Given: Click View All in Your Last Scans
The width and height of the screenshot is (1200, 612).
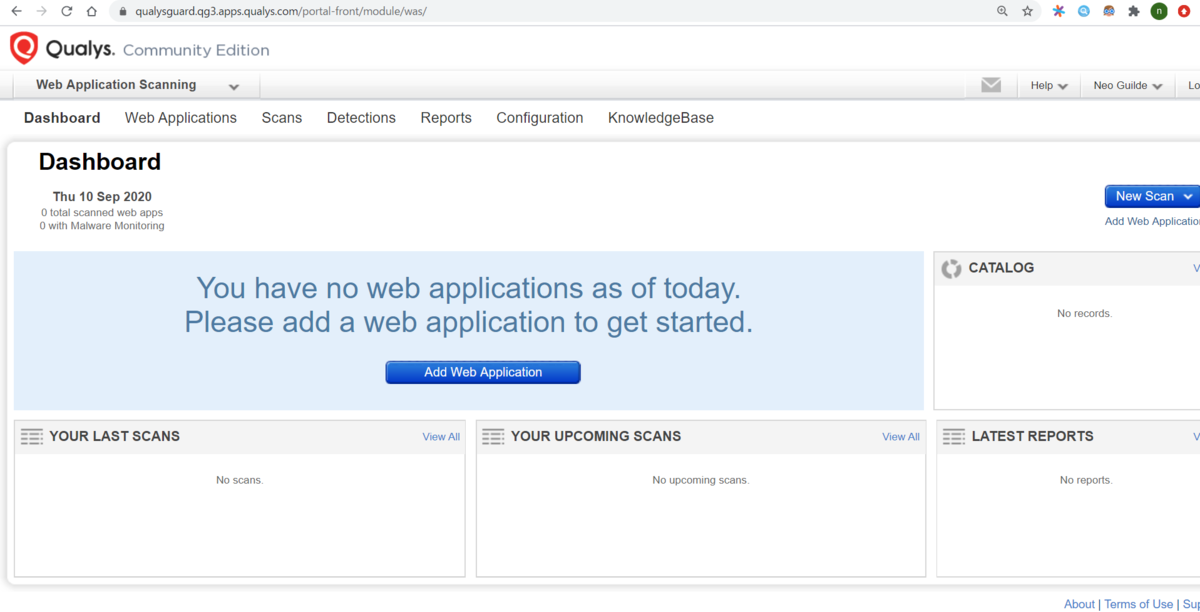Looking at the screenshot, I should tap(441, 437).
